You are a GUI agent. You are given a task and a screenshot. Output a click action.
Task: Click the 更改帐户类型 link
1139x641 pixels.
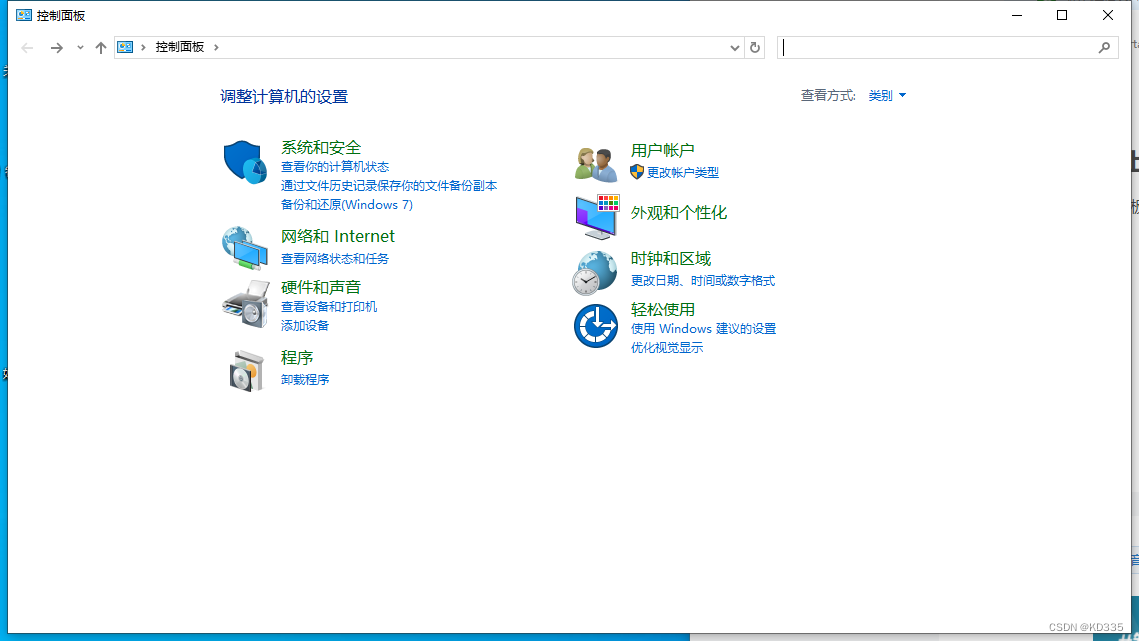click(683, 172)
